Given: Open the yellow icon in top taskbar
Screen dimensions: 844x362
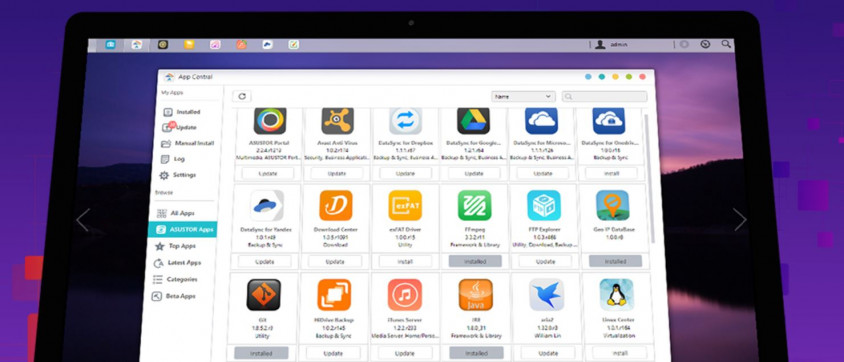Looking at the screenshot, I should (x=189, y=45).
